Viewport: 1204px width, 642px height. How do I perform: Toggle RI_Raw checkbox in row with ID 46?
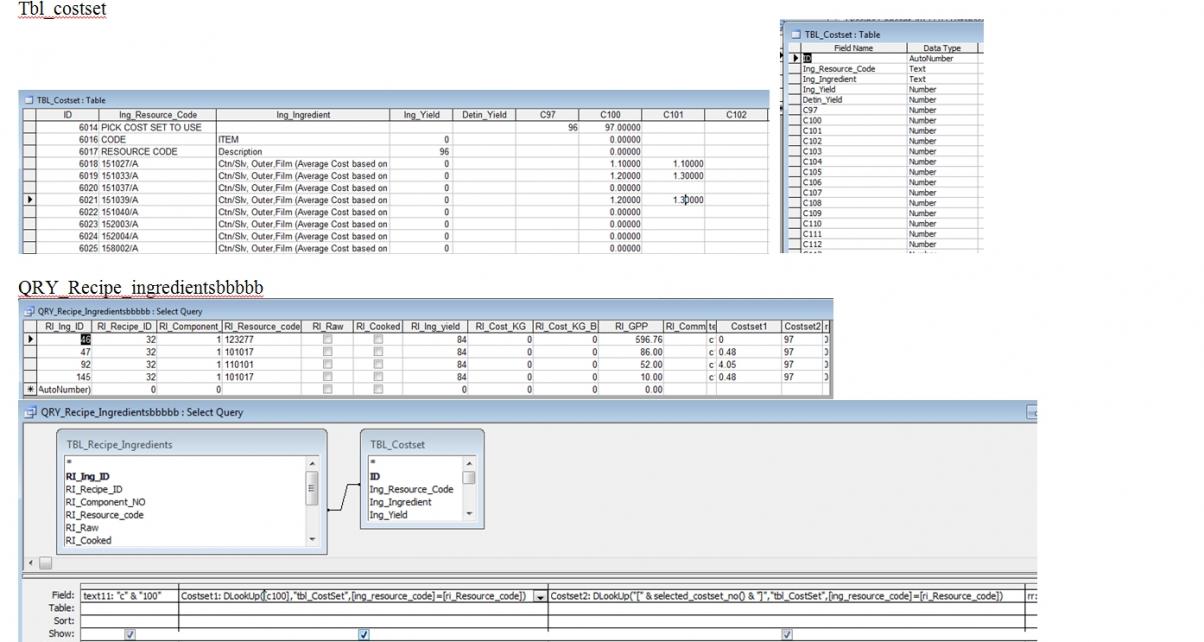coord(327,340)
